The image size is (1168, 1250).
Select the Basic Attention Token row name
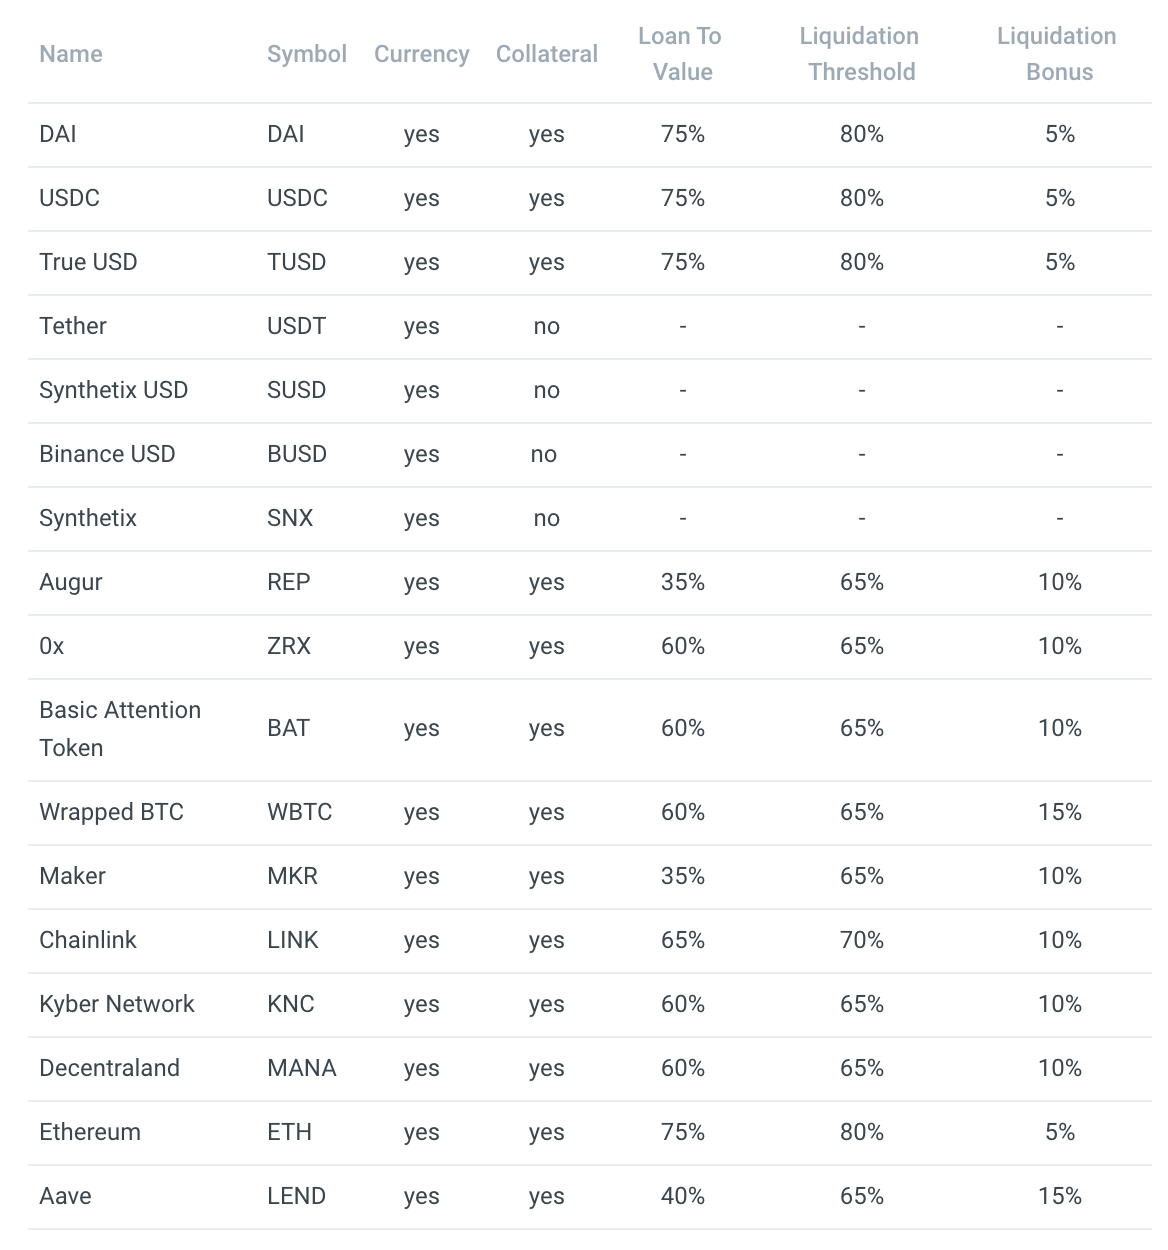tap(120, 729)
